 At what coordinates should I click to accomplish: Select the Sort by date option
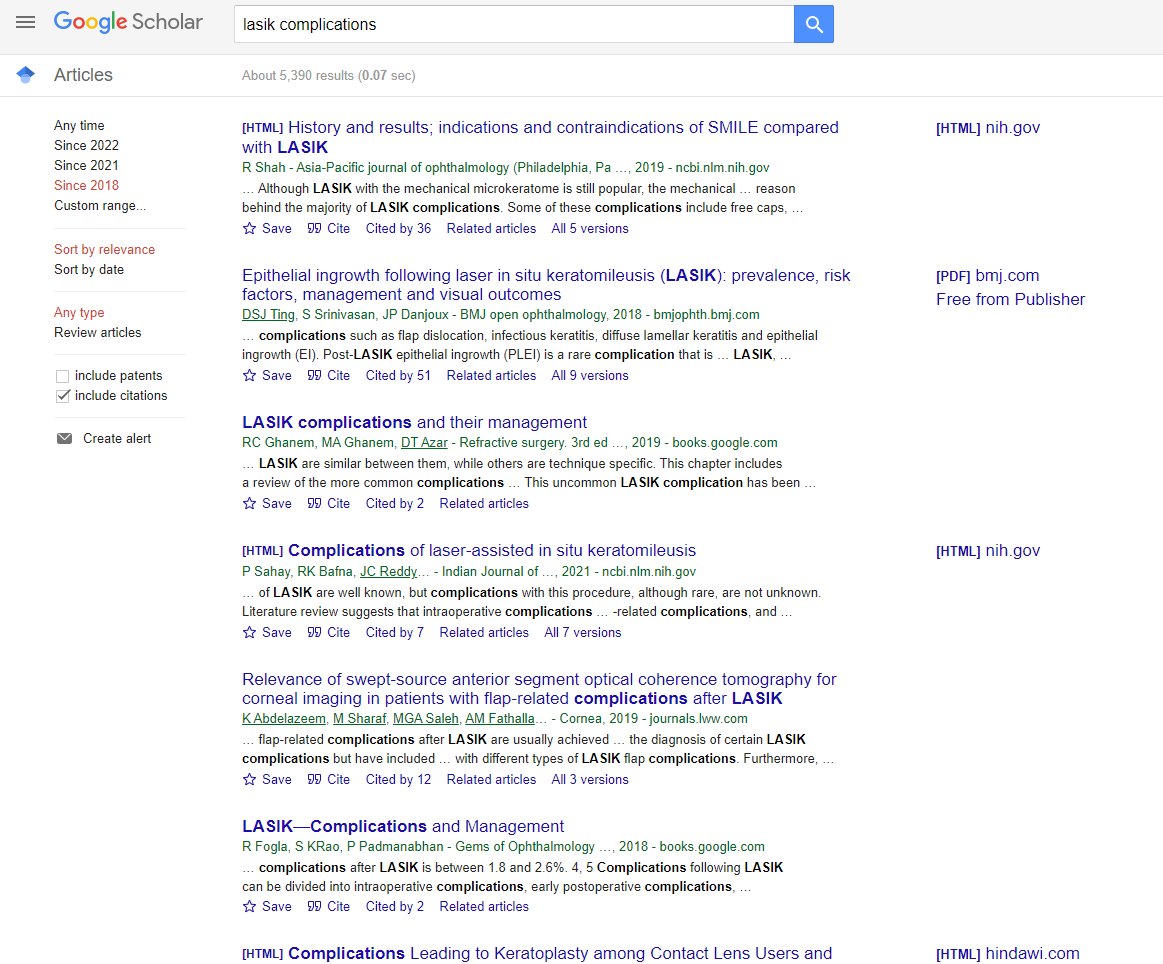[x=89, y=269]
